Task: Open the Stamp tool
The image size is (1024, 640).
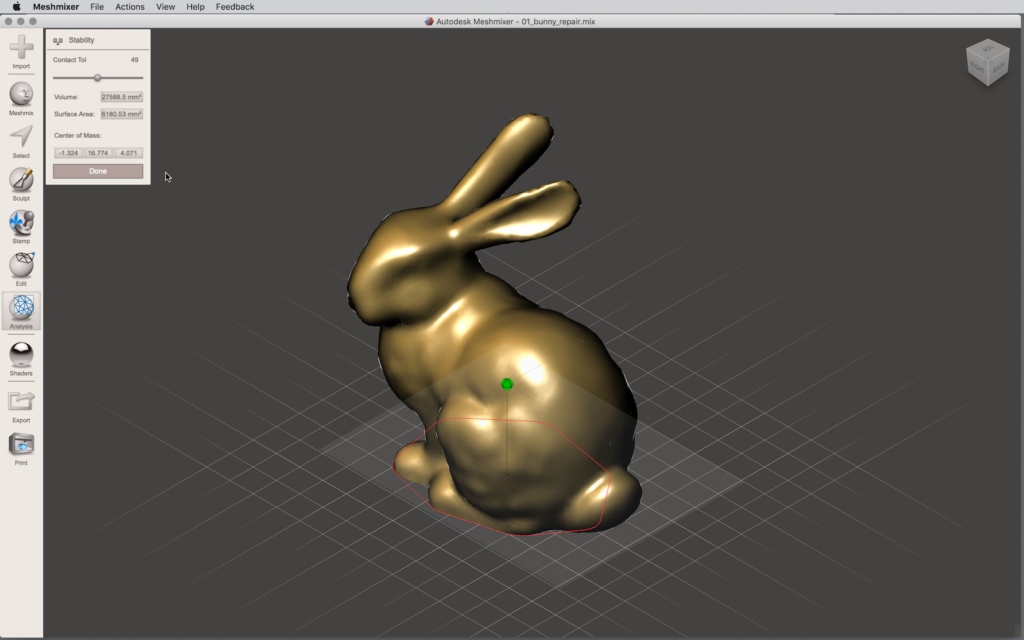Action: pos(21,223)
